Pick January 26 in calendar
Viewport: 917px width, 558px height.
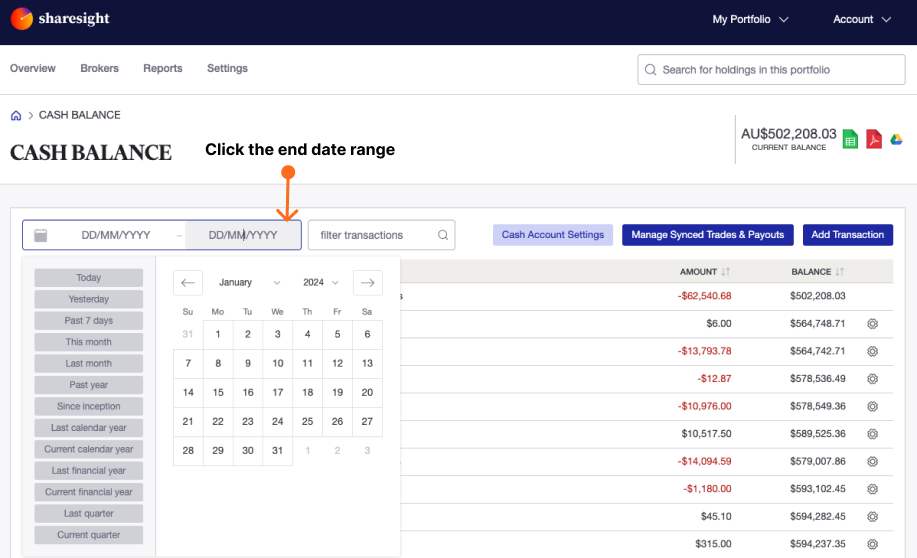tap(337, 422)
